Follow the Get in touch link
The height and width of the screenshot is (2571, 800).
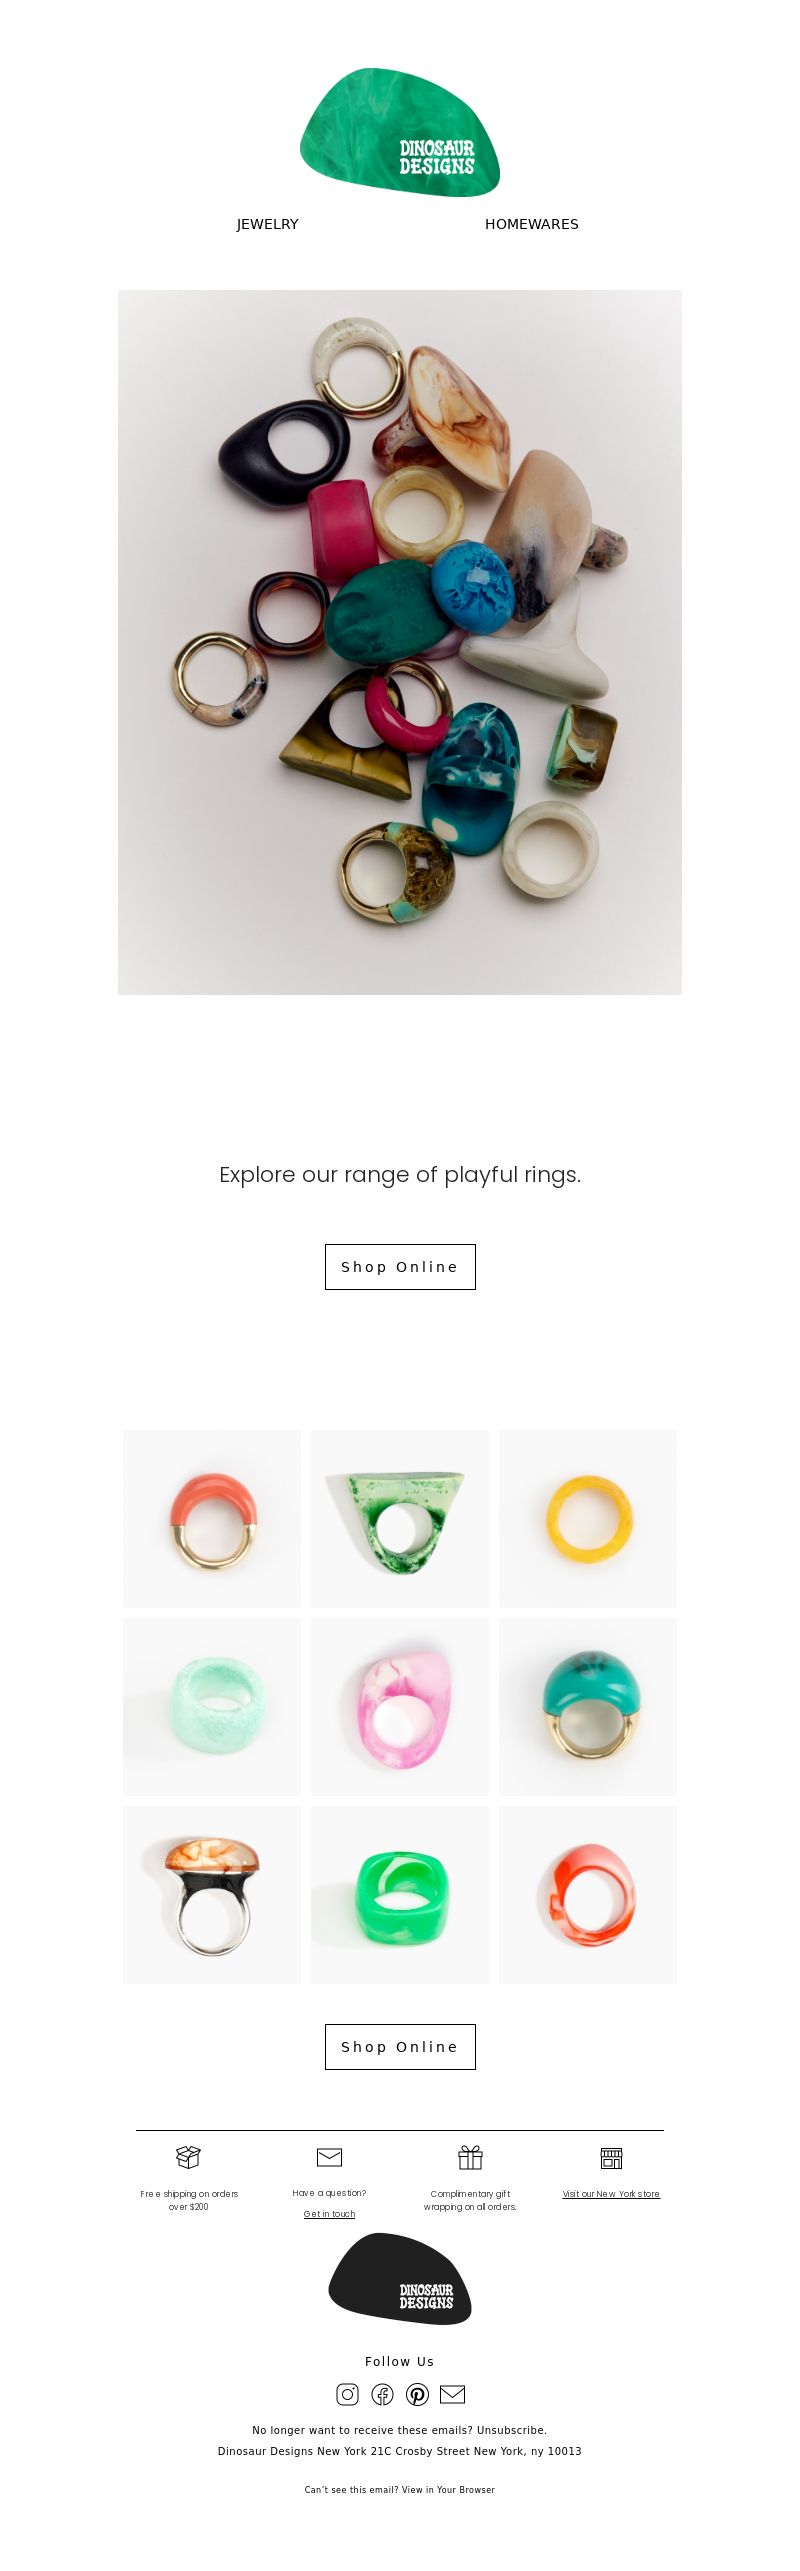[329, 2214]
